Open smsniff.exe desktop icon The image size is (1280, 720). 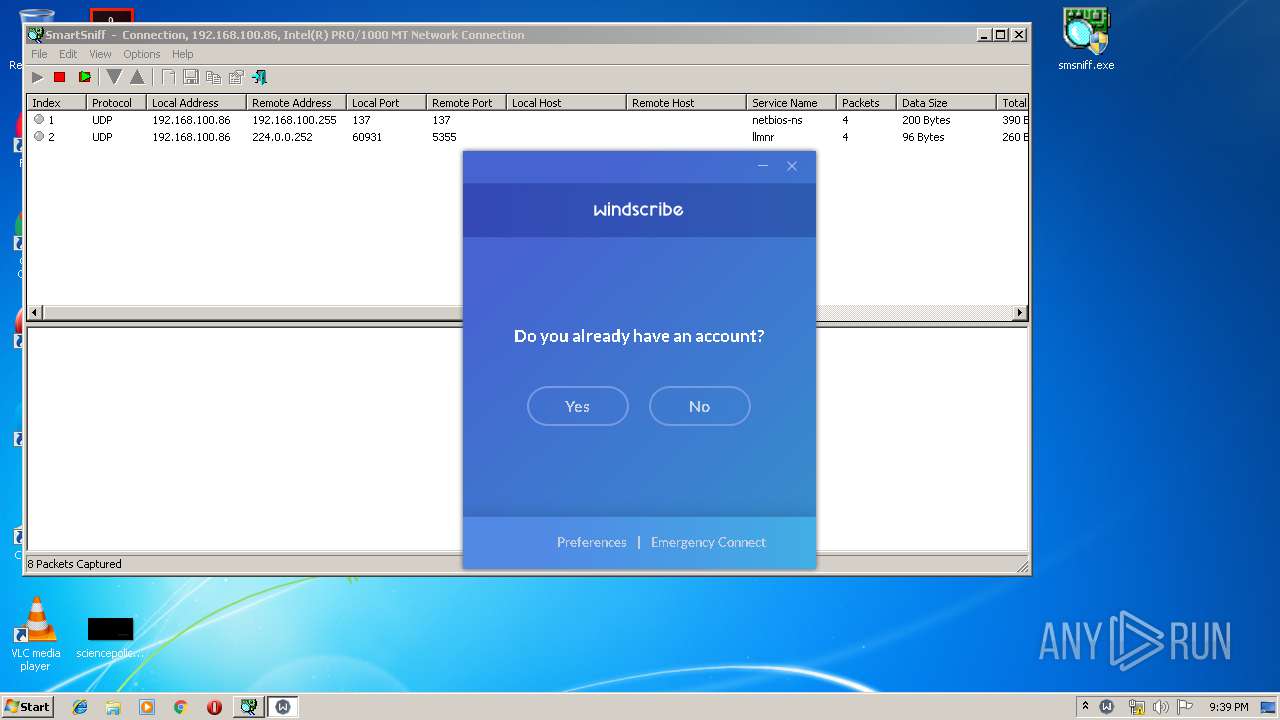1086,40
